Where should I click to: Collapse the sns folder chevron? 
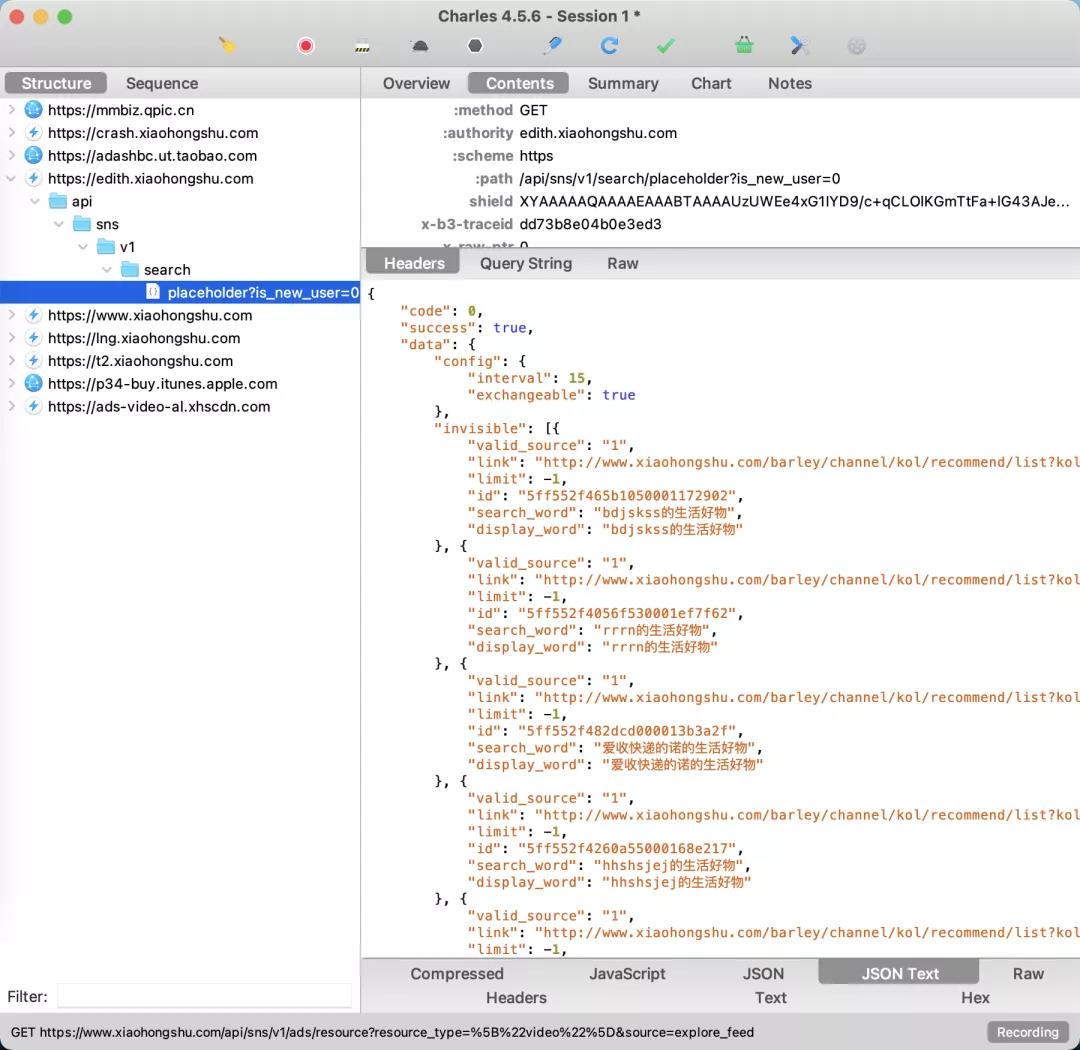59,224
